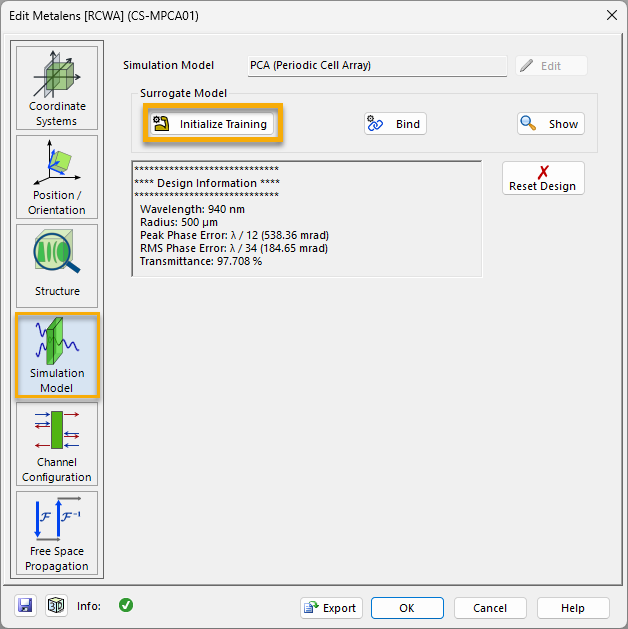The height and width of the screenshot is (629, 628).
Task: Go to Free Space Propagation page
Action: click(x=57, y=533)
